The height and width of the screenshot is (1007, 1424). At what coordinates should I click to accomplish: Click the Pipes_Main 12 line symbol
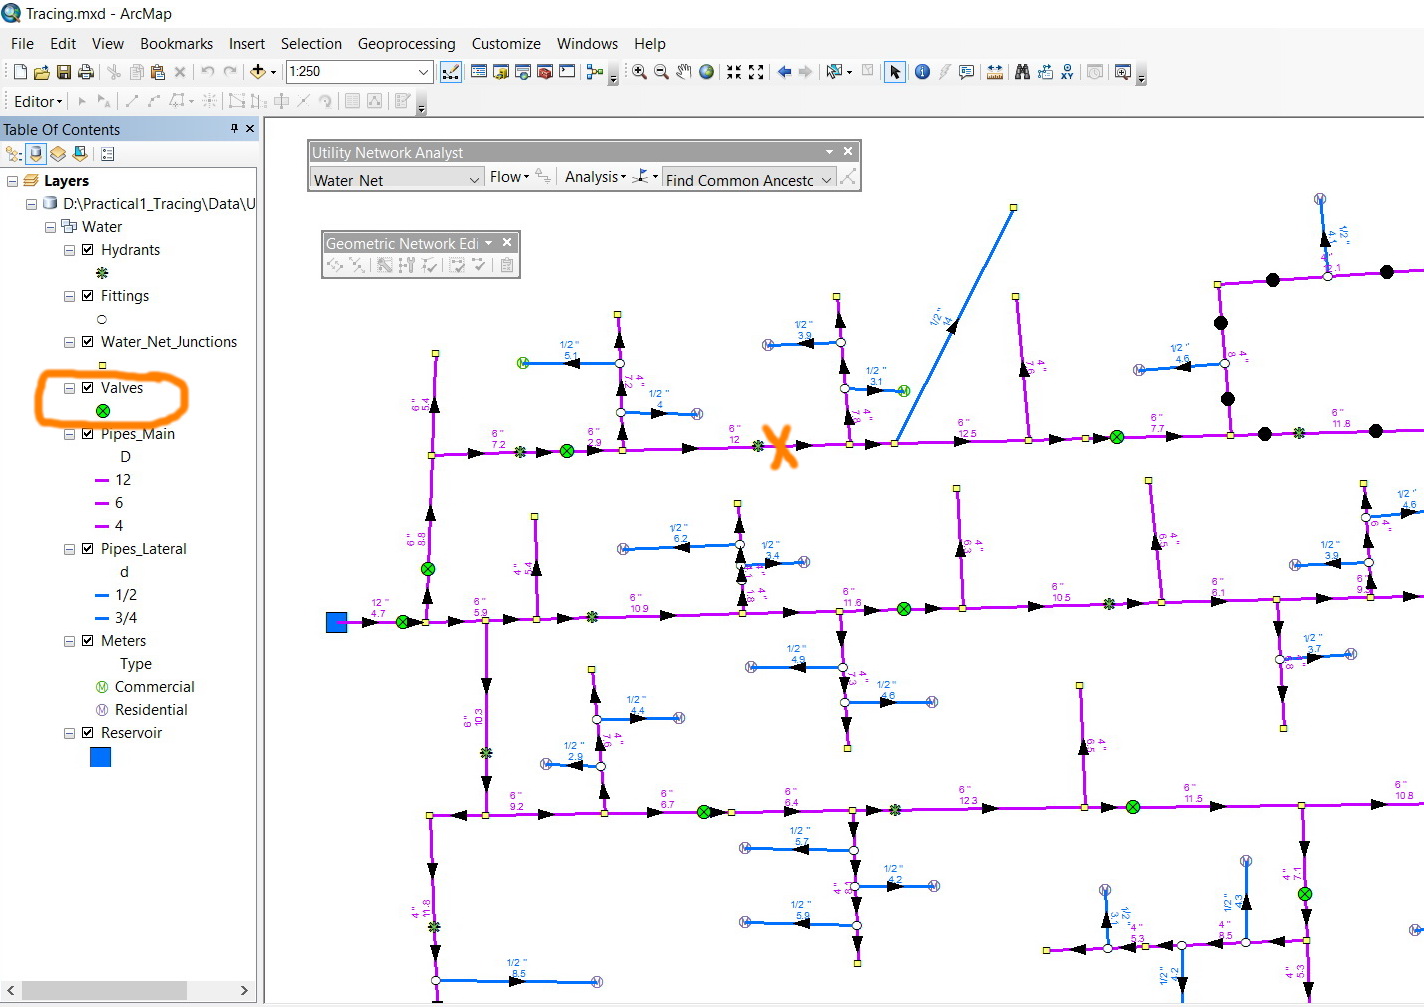[x=102, y=480]
